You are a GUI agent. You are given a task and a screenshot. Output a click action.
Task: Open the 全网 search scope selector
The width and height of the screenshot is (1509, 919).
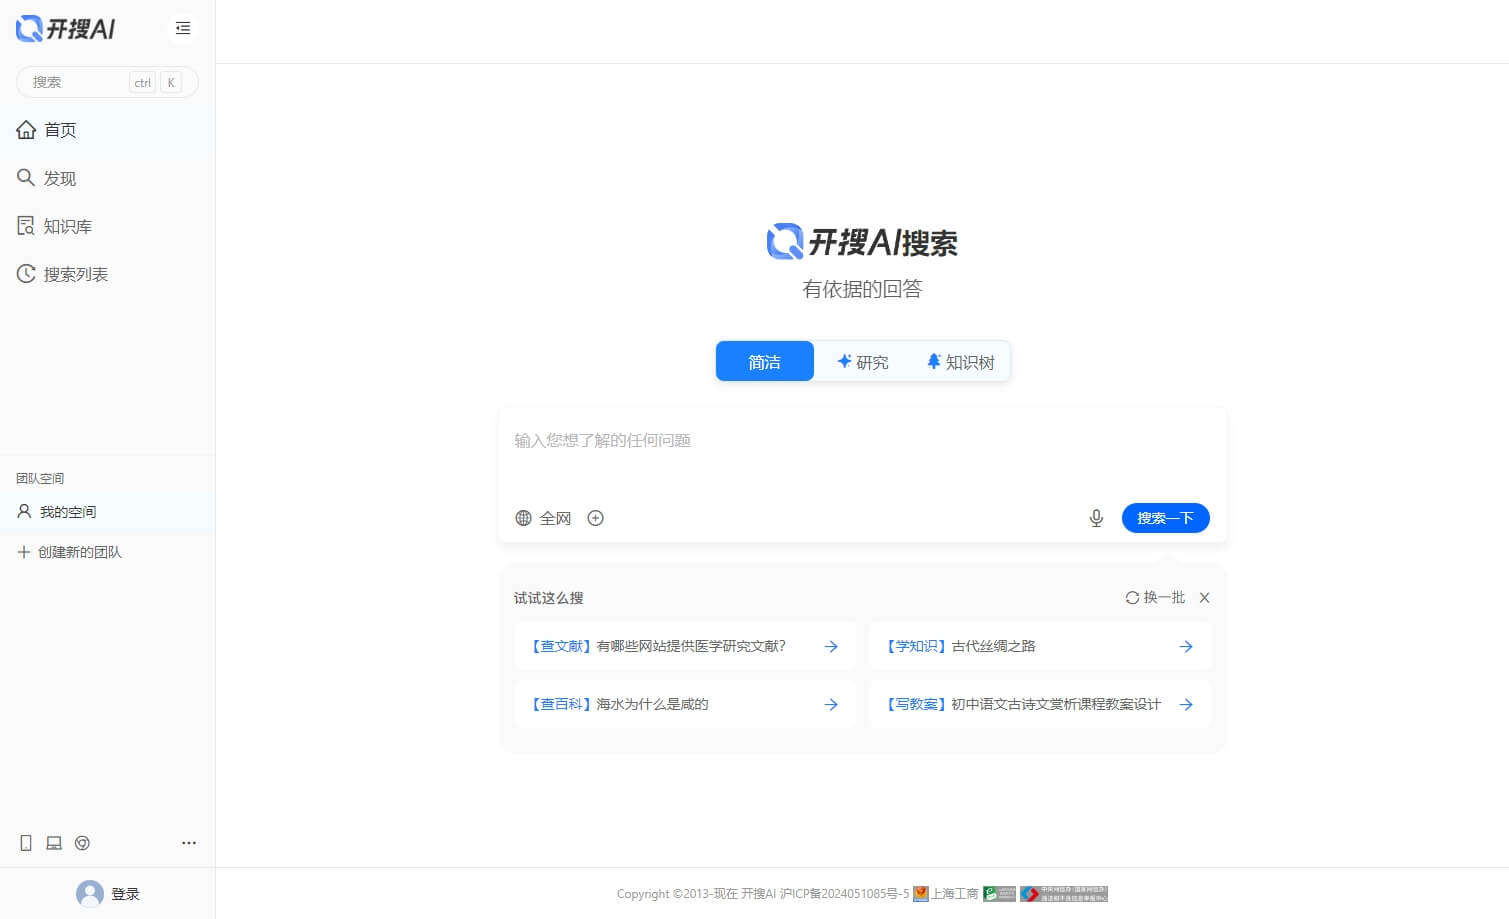[x=543, y=518]
